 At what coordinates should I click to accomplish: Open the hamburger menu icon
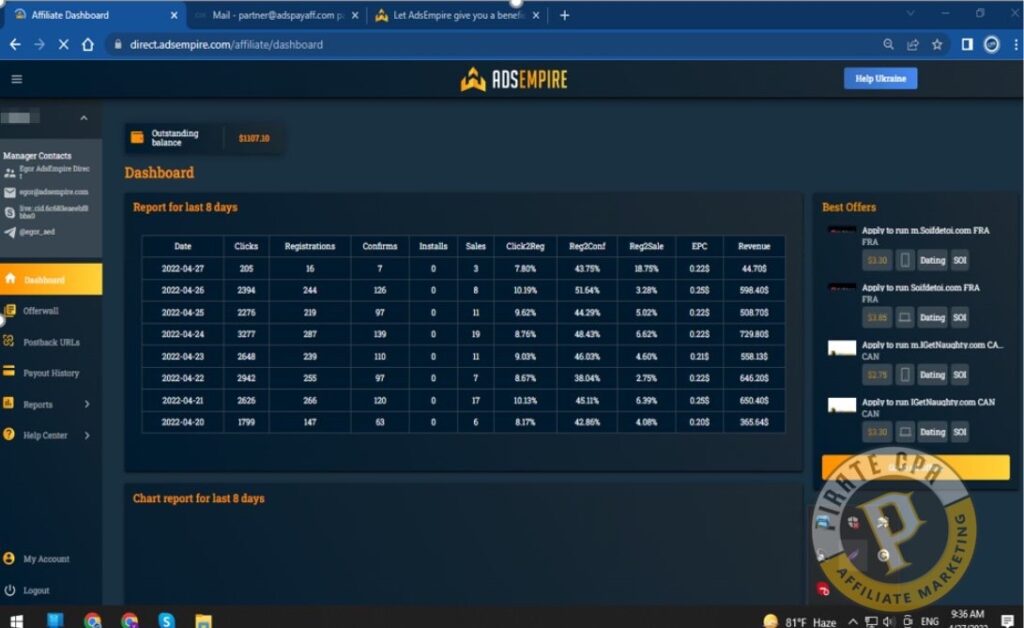[17, 79]
